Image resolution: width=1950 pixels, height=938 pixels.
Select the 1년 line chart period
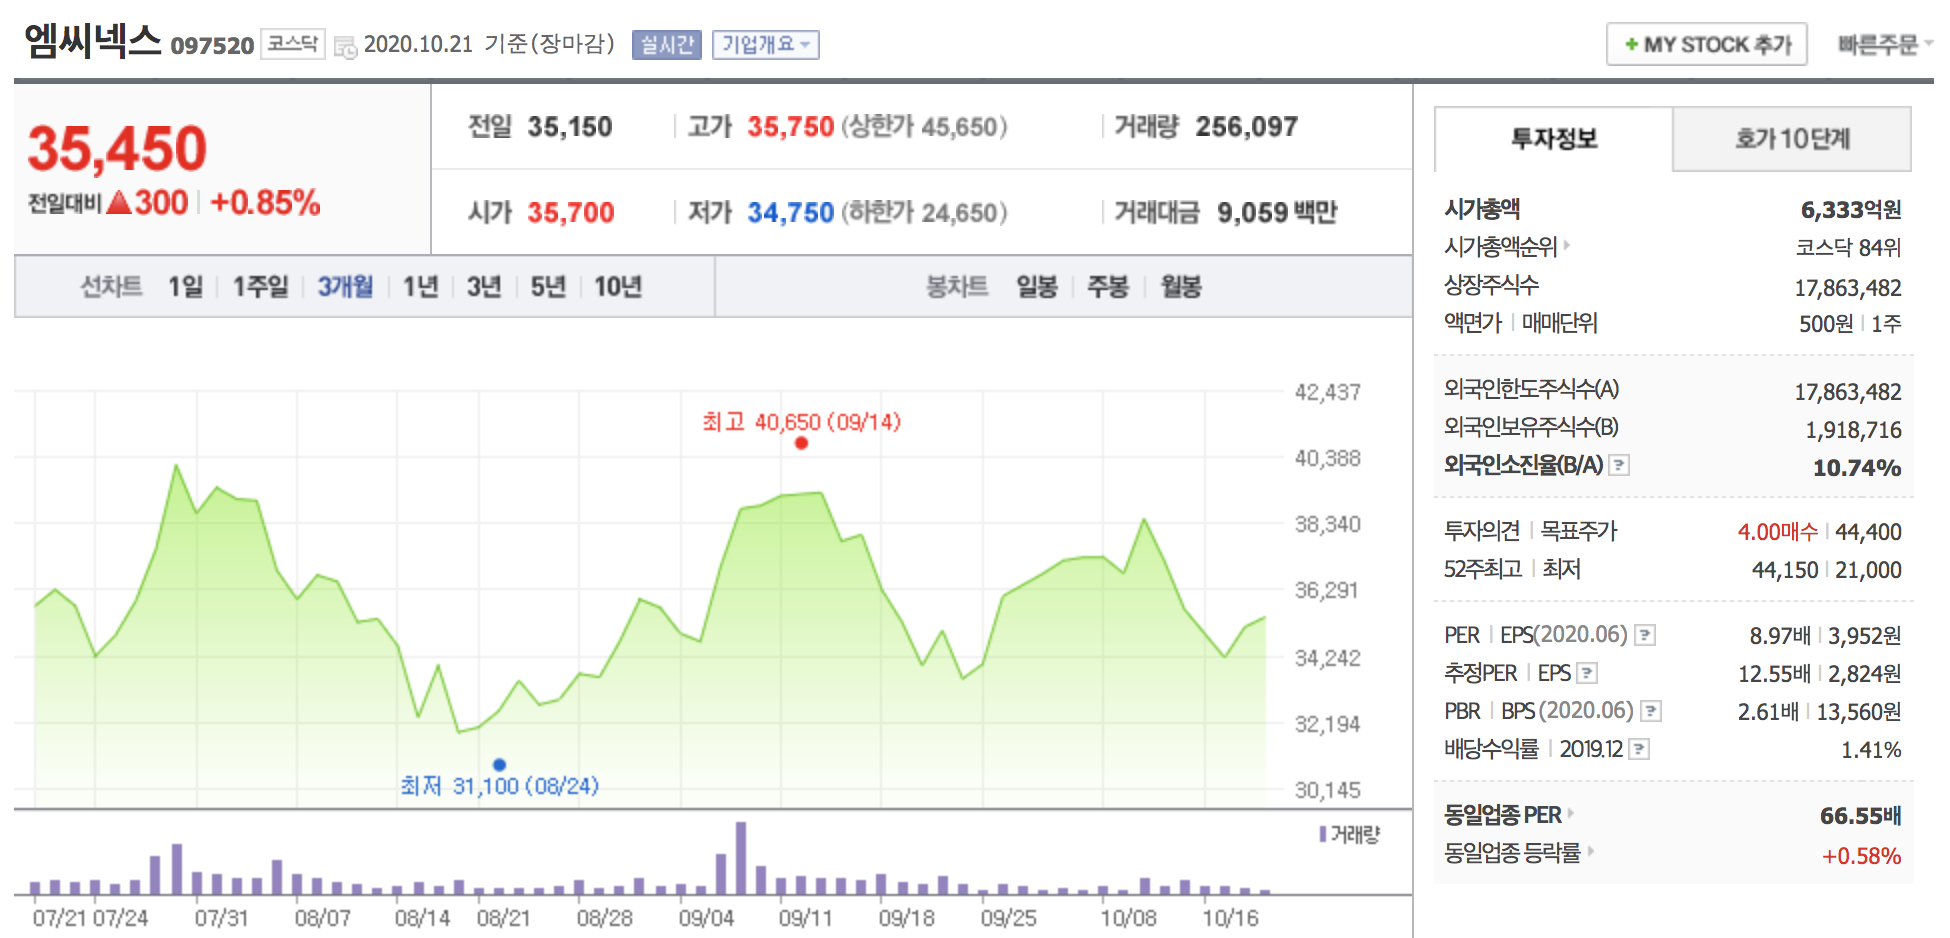coord(420,288)
